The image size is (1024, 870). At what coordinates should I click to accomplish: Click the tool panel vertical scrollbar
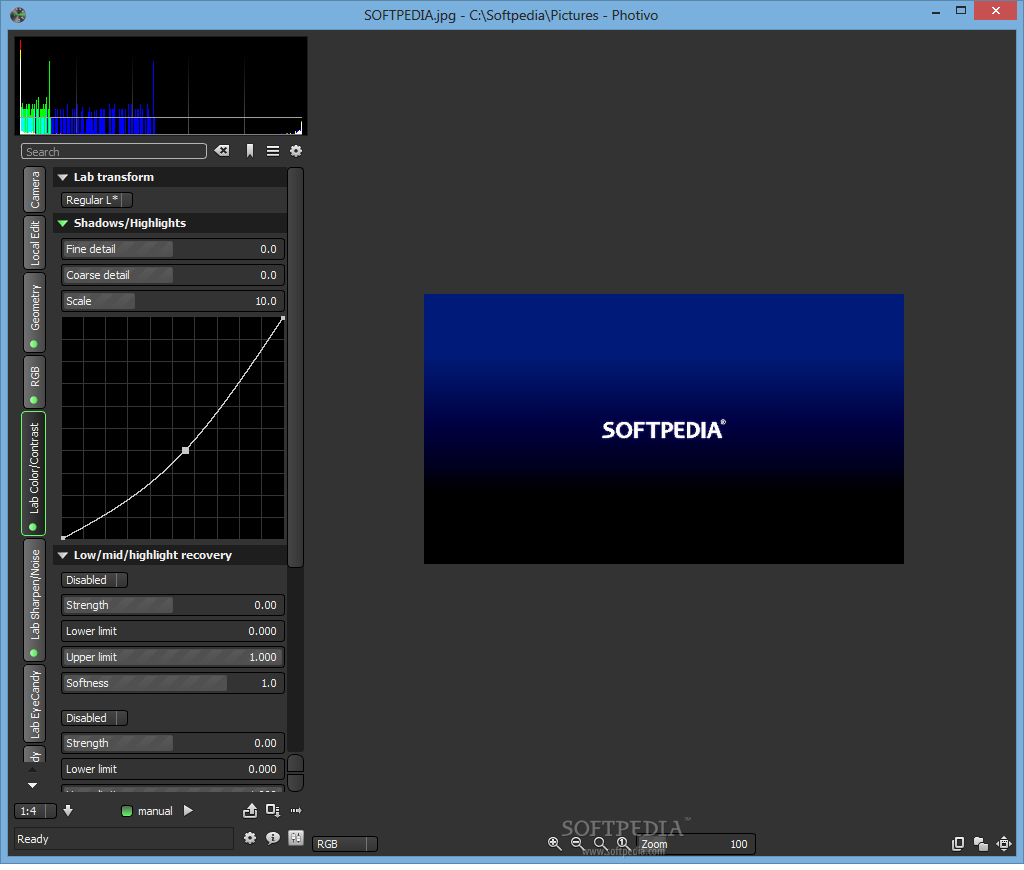click(295, 367)
